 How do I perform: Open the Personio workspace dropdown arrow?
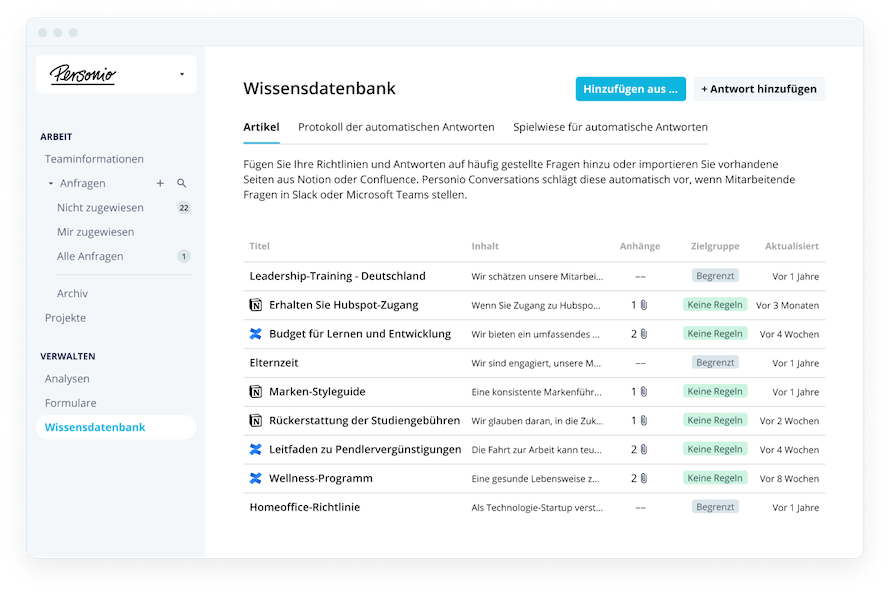182,74
